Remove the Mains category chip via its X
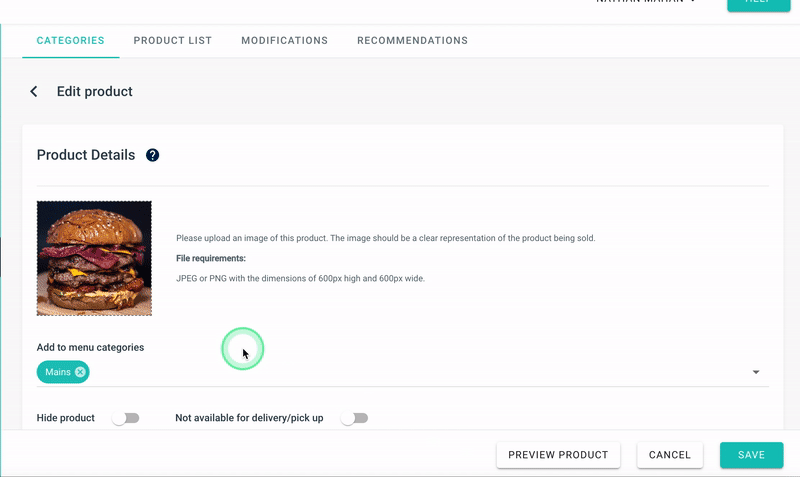 coord(81,372)
